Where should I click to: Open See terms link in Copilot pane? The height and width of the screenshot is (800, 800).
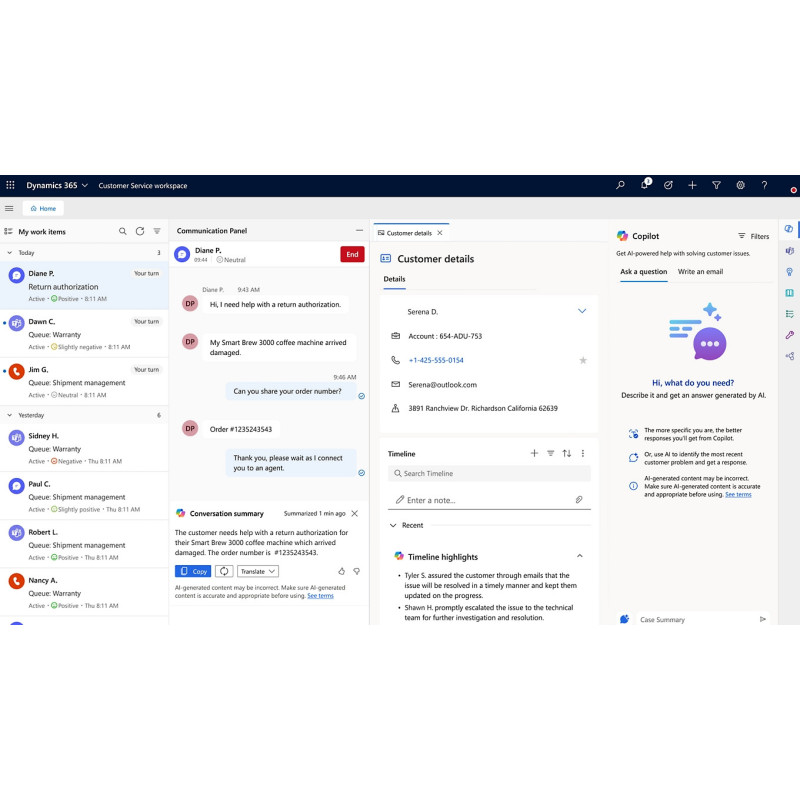point(738,494)
